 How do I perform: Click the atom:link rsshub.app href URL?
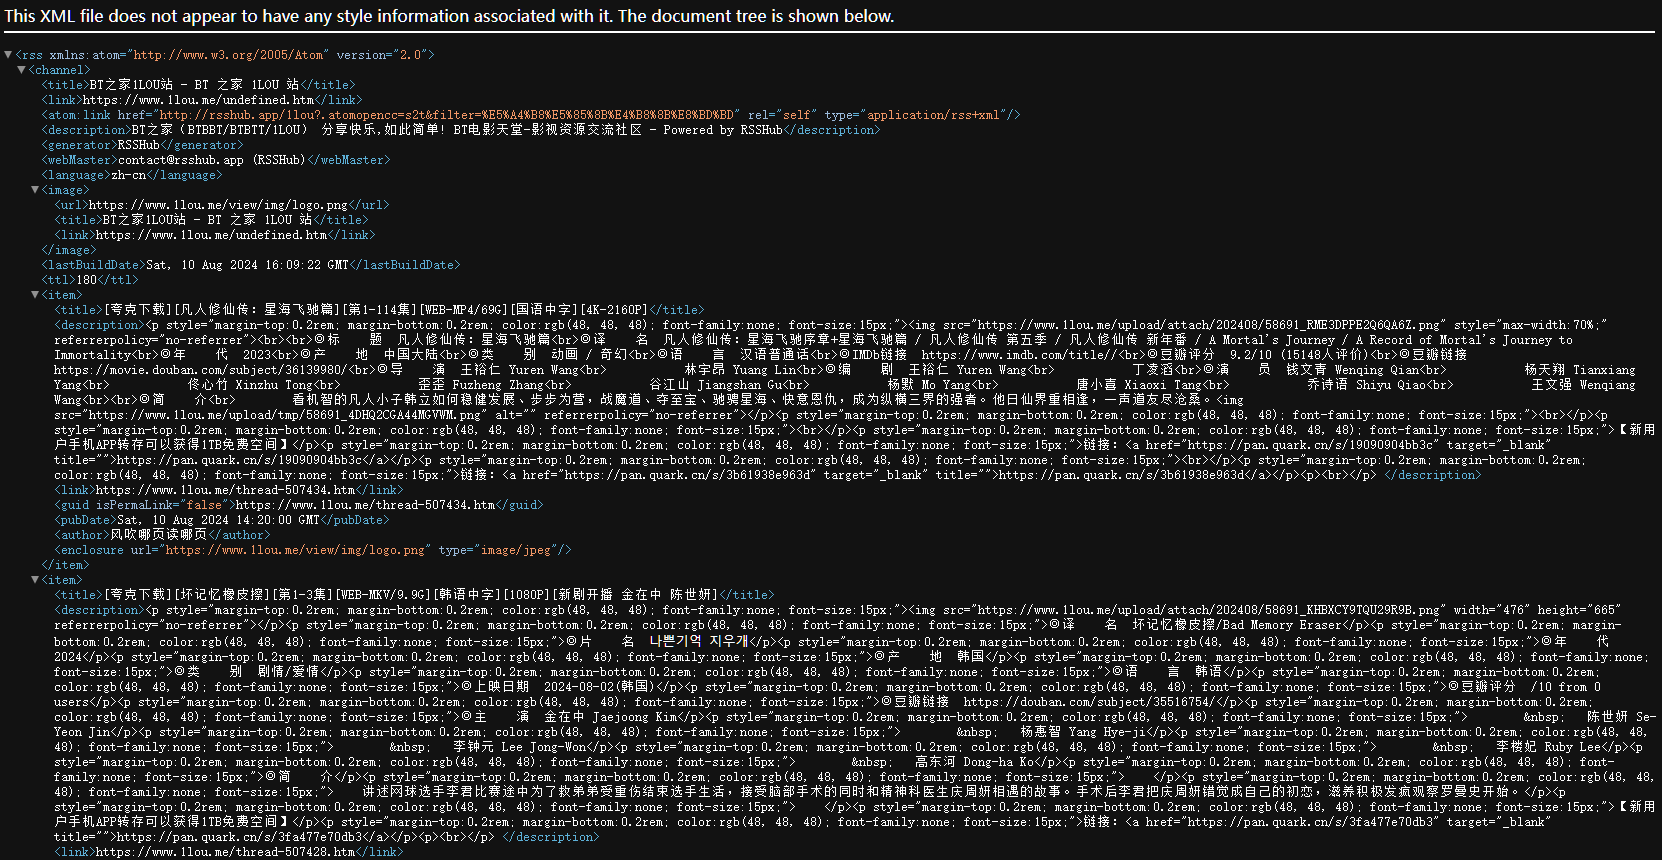(x=448, y=115)
